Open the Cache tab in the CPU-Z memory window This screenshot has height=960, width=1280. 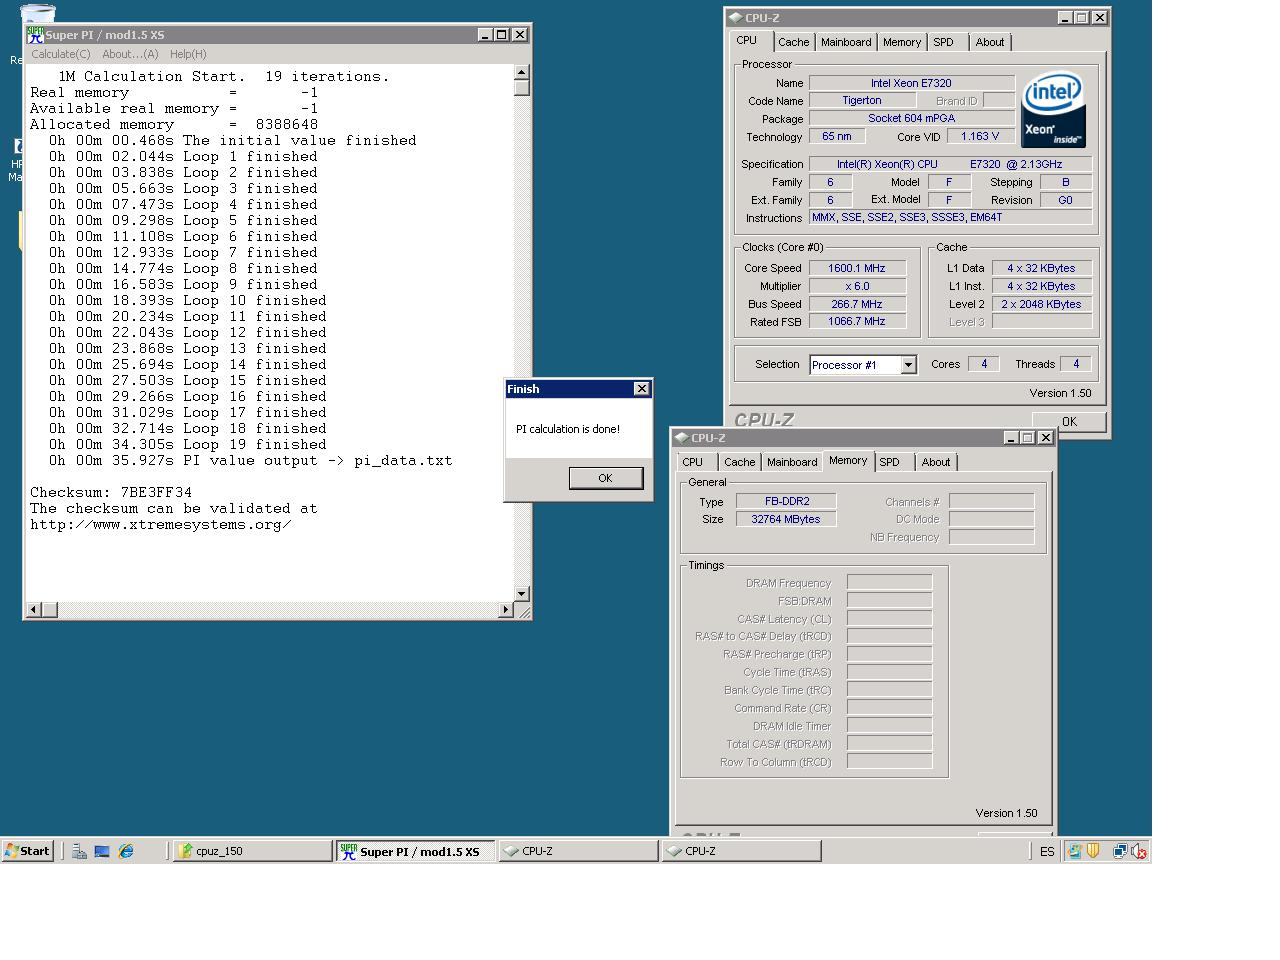tap(739, 462)
